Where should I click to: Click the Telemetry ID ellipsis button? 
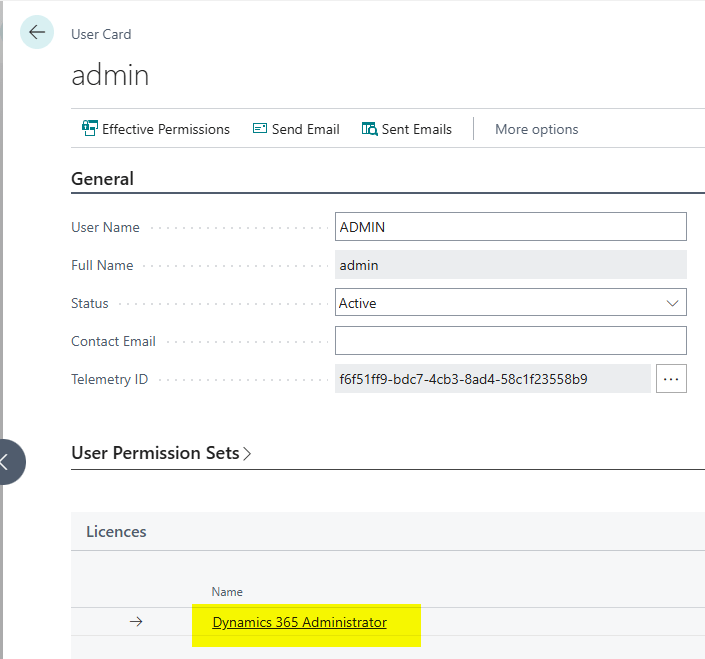671,379
